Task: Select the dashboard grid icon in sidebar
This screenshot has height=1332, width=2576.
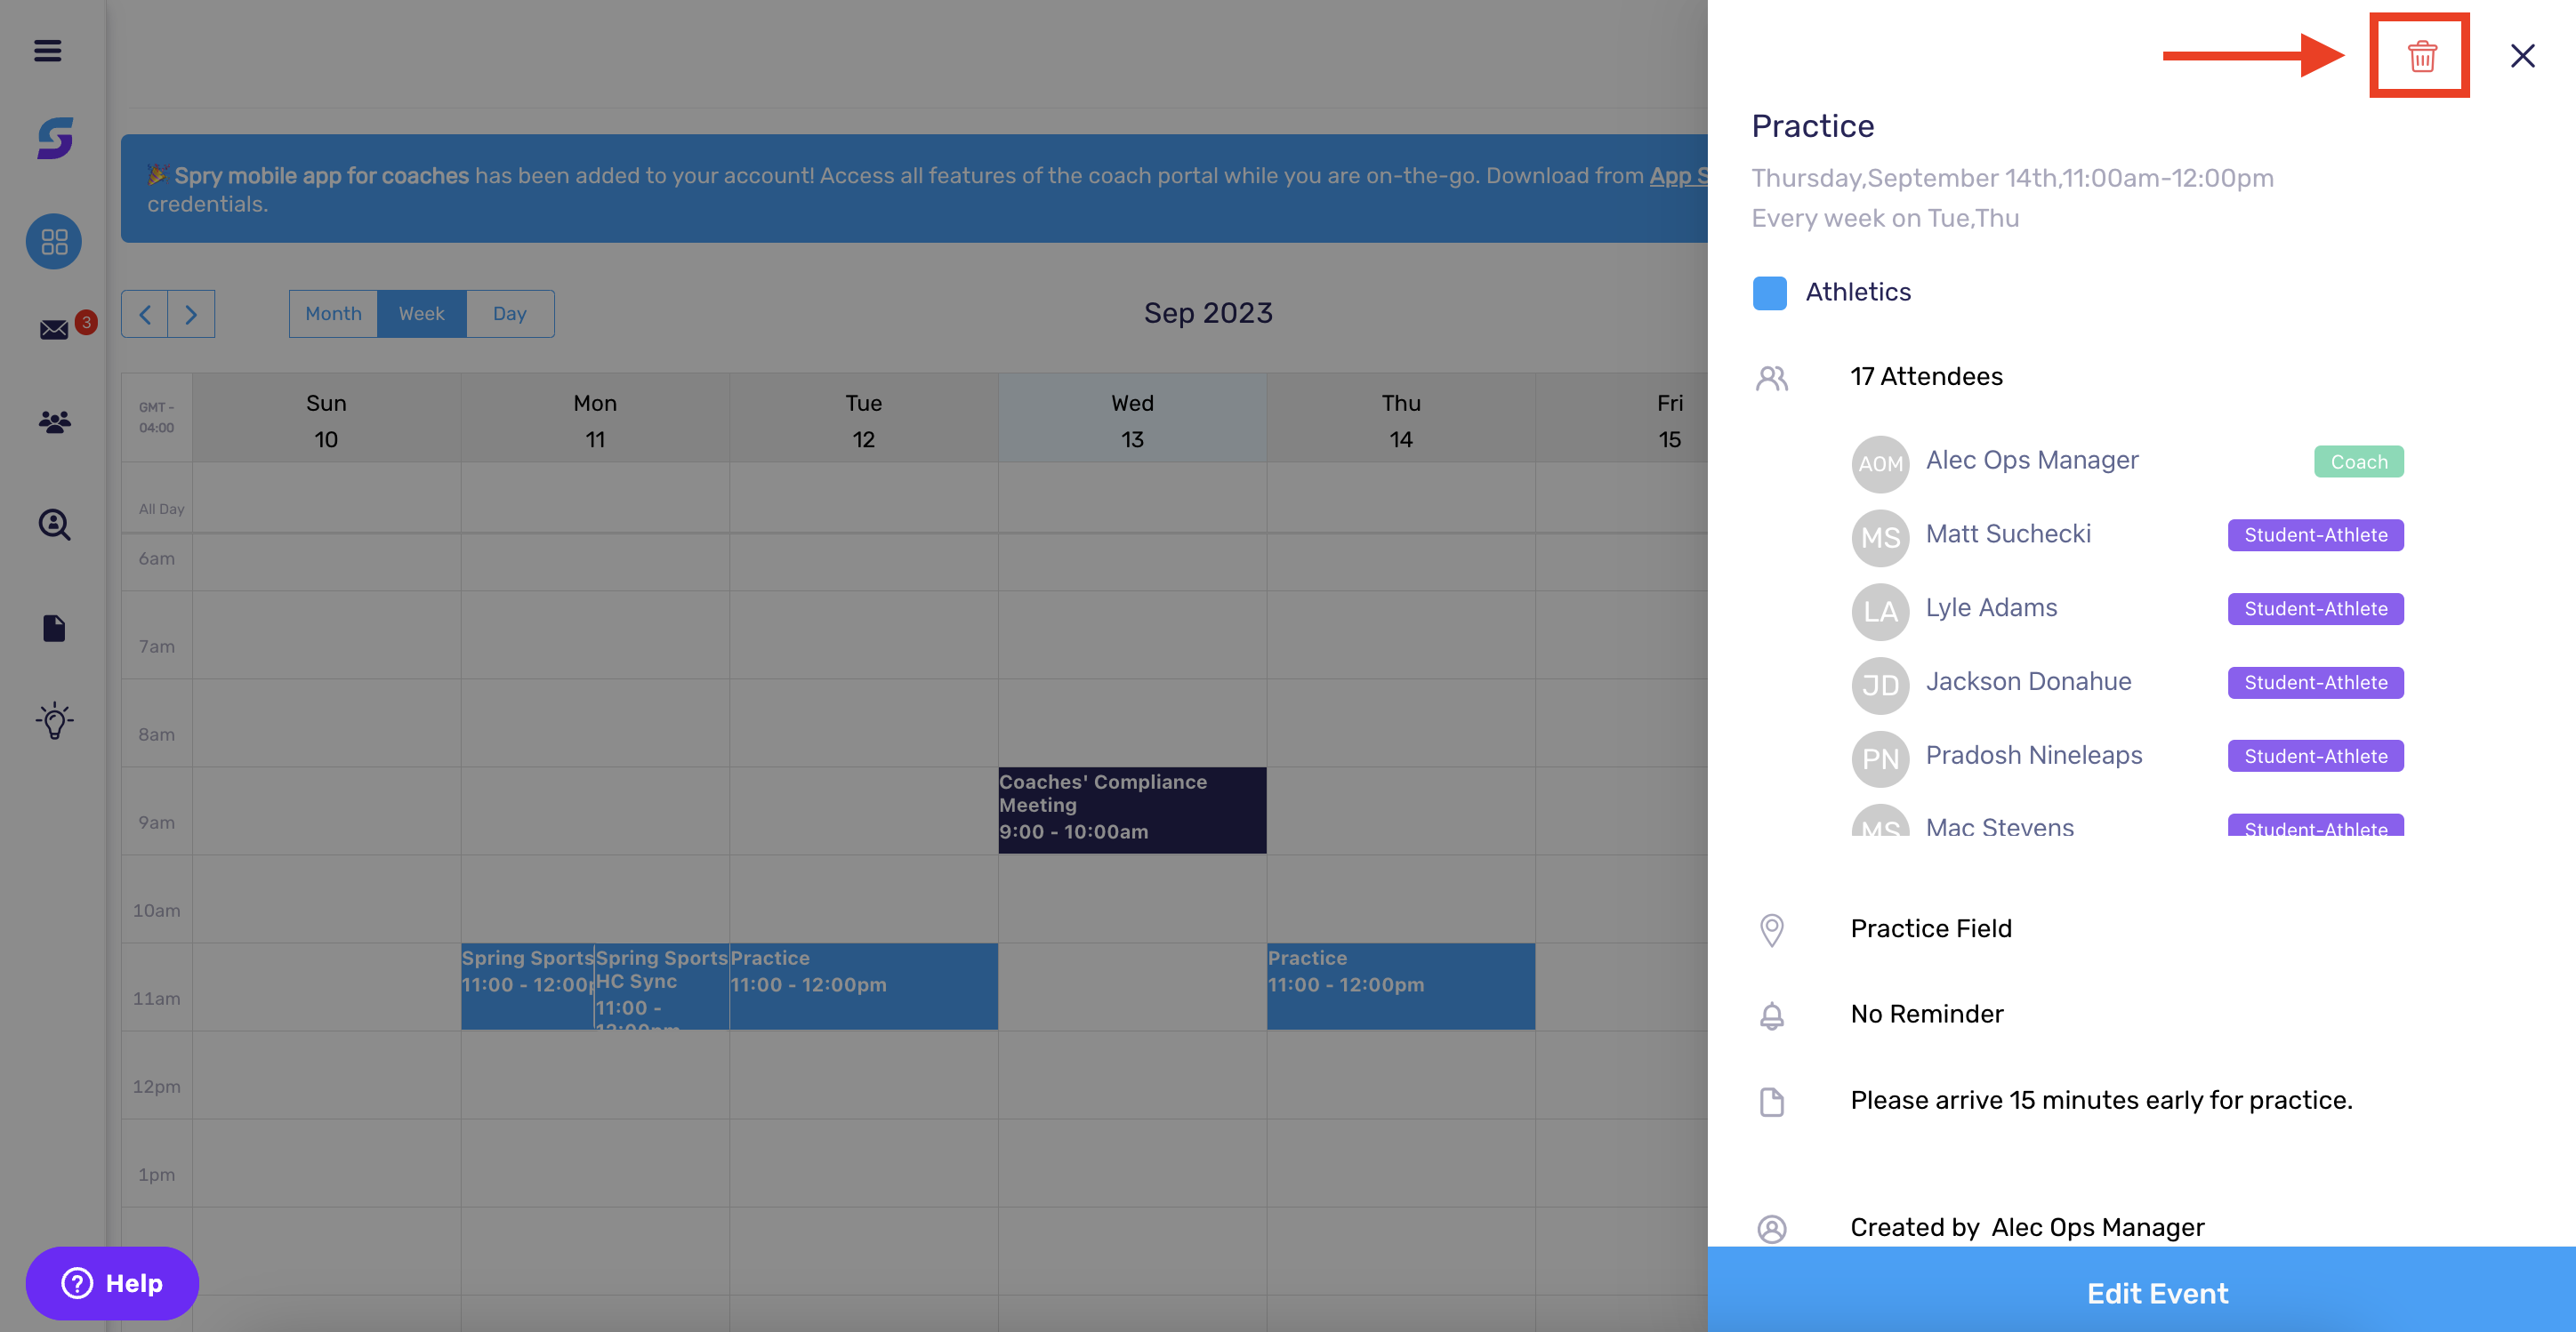Action: (53, 241)
